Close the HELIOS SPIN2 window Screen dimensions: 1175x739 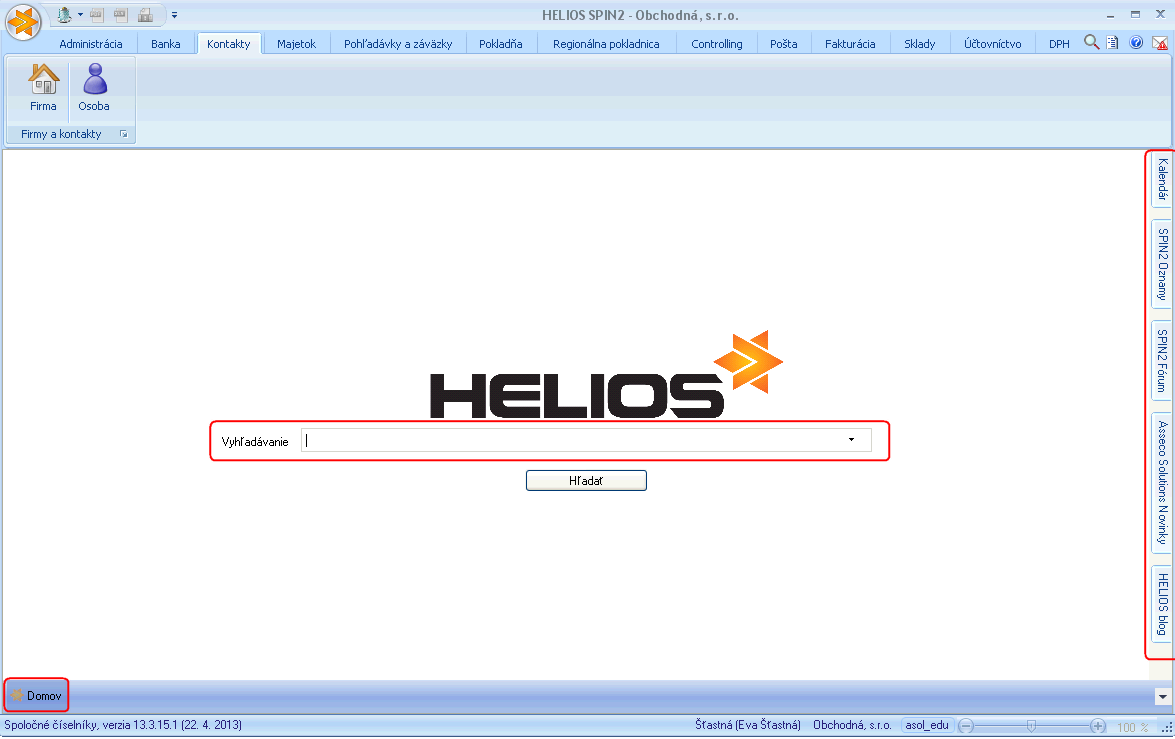coord(1160,14)
